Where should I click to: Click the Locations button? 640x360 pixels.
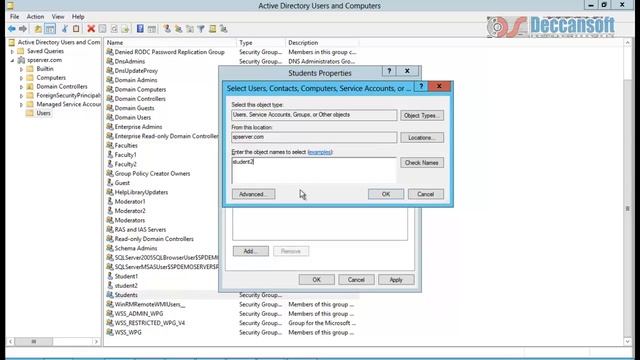click(422, 138)
